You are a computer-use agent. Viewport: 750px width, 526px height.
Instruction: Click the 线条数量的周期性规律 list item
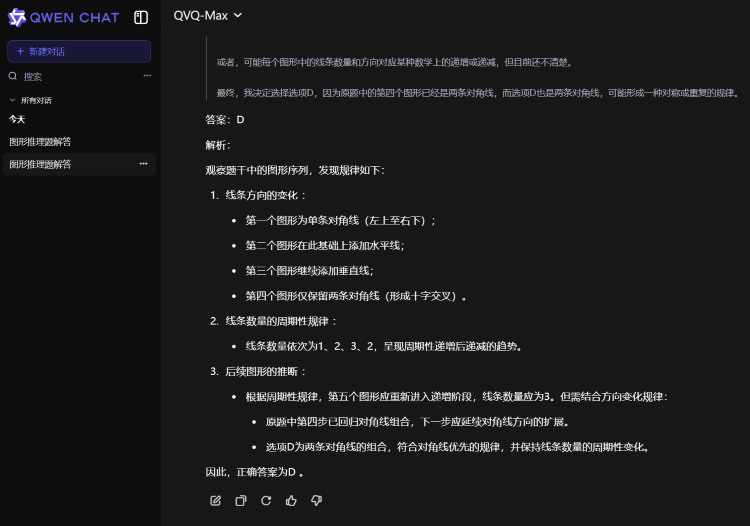(281, 321)
